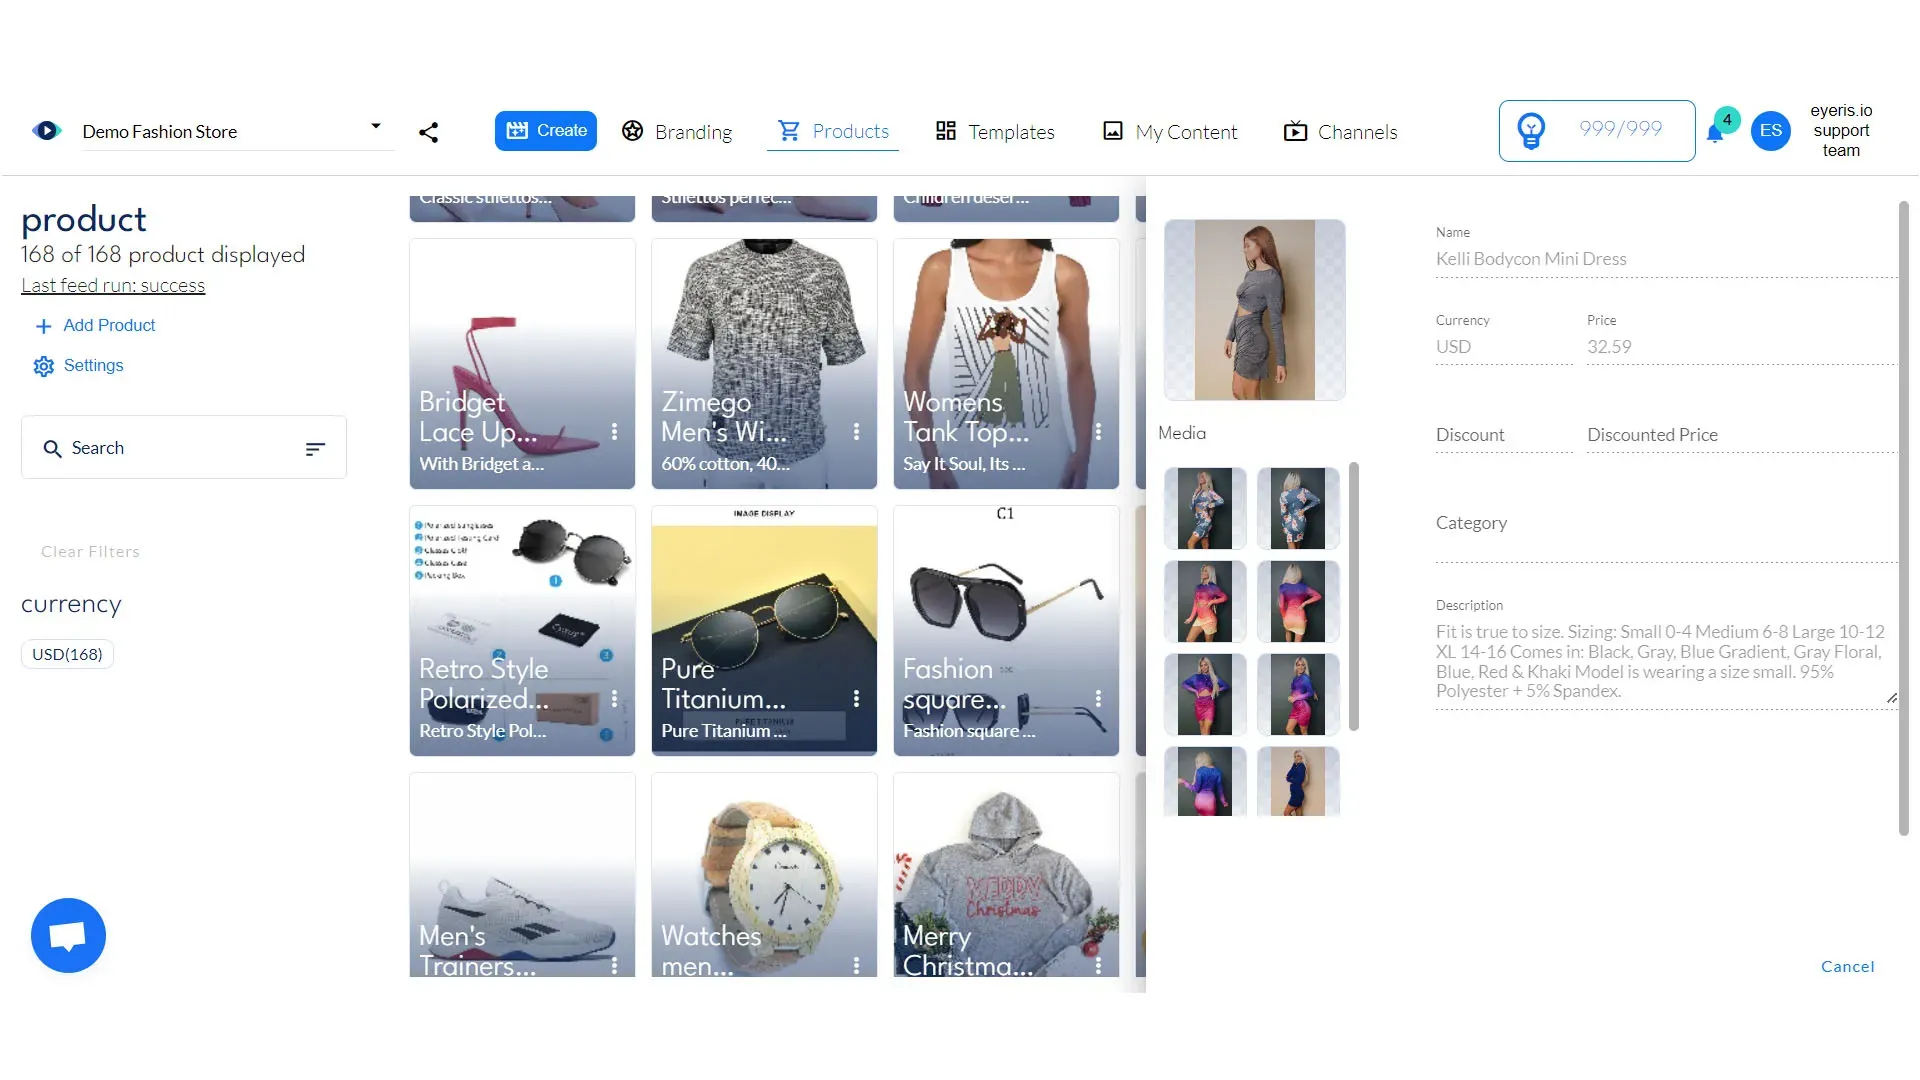1920x1080 pixels.
Task: Toggle the USD(168) currency filter chip
Action: tap(67, 654)
